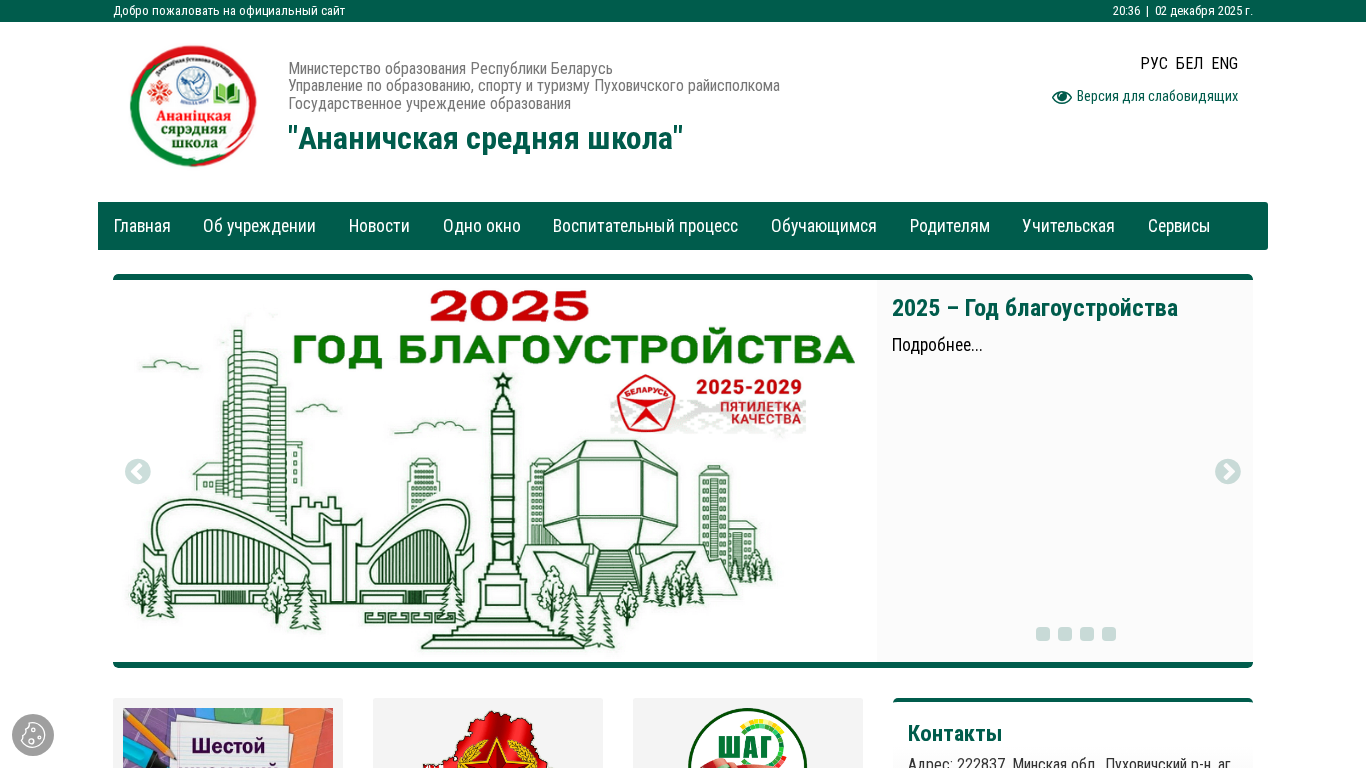1366x768 pixels.
Task: Select the fourth slide indicator dot
Action: click(x=1109, y=634)
